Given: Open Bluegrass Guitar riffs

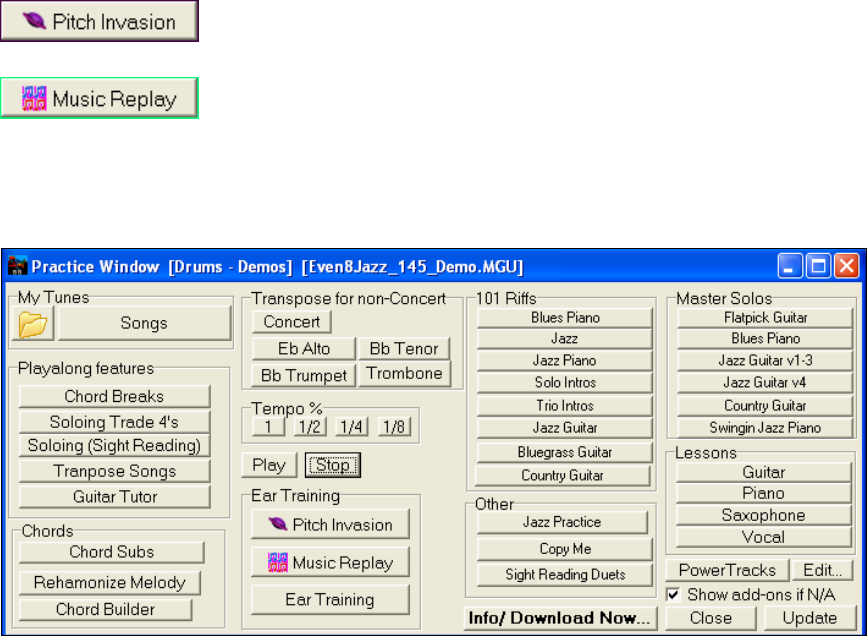Looking at the screenshot, I should click(565, 452).
